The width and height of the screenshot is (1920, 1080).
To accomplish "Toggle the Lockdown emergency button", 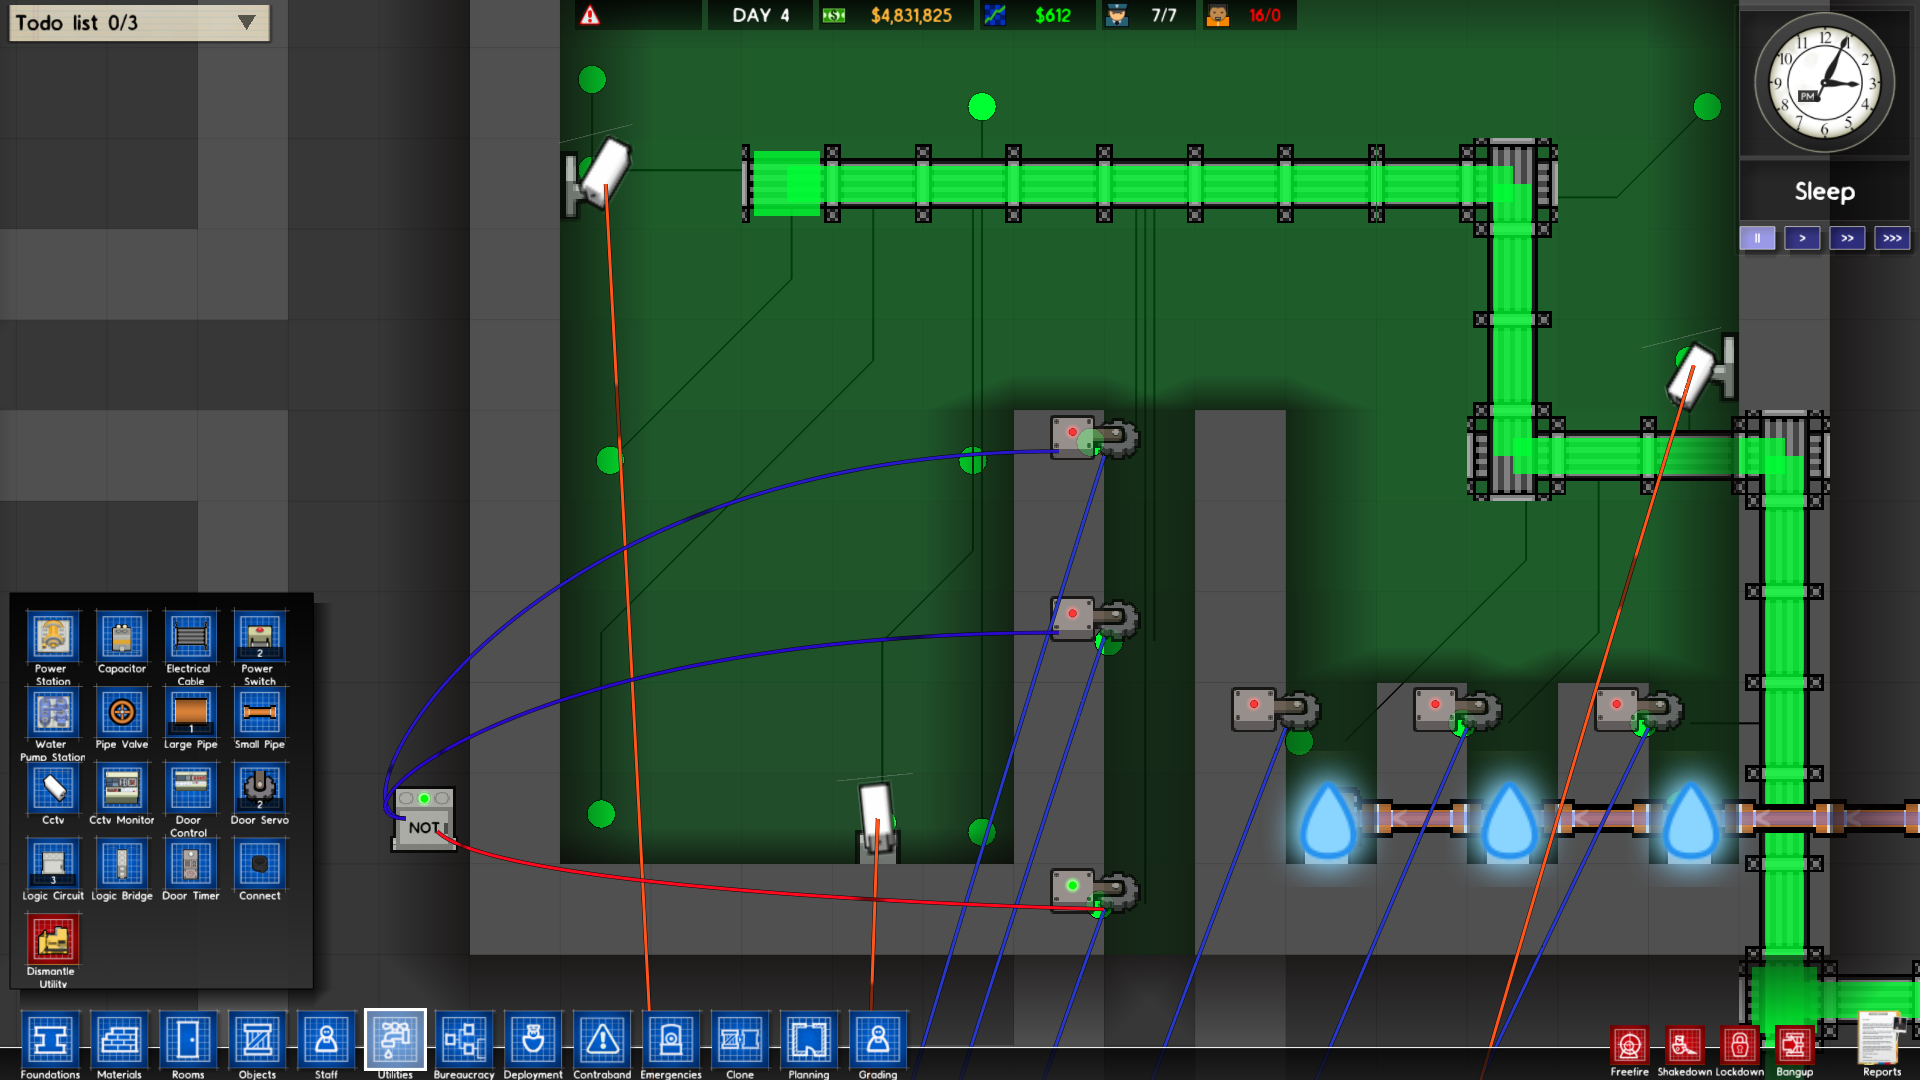I will point(1740,1046).
